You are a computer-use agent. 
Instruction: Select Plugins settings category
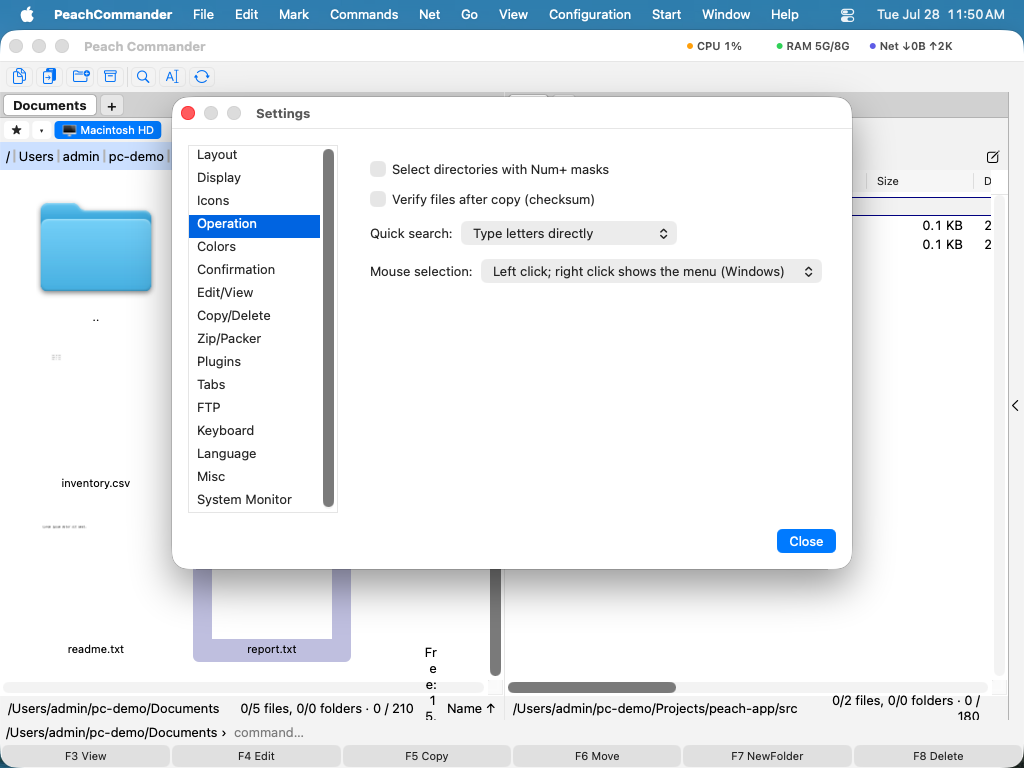pos(254,361)
